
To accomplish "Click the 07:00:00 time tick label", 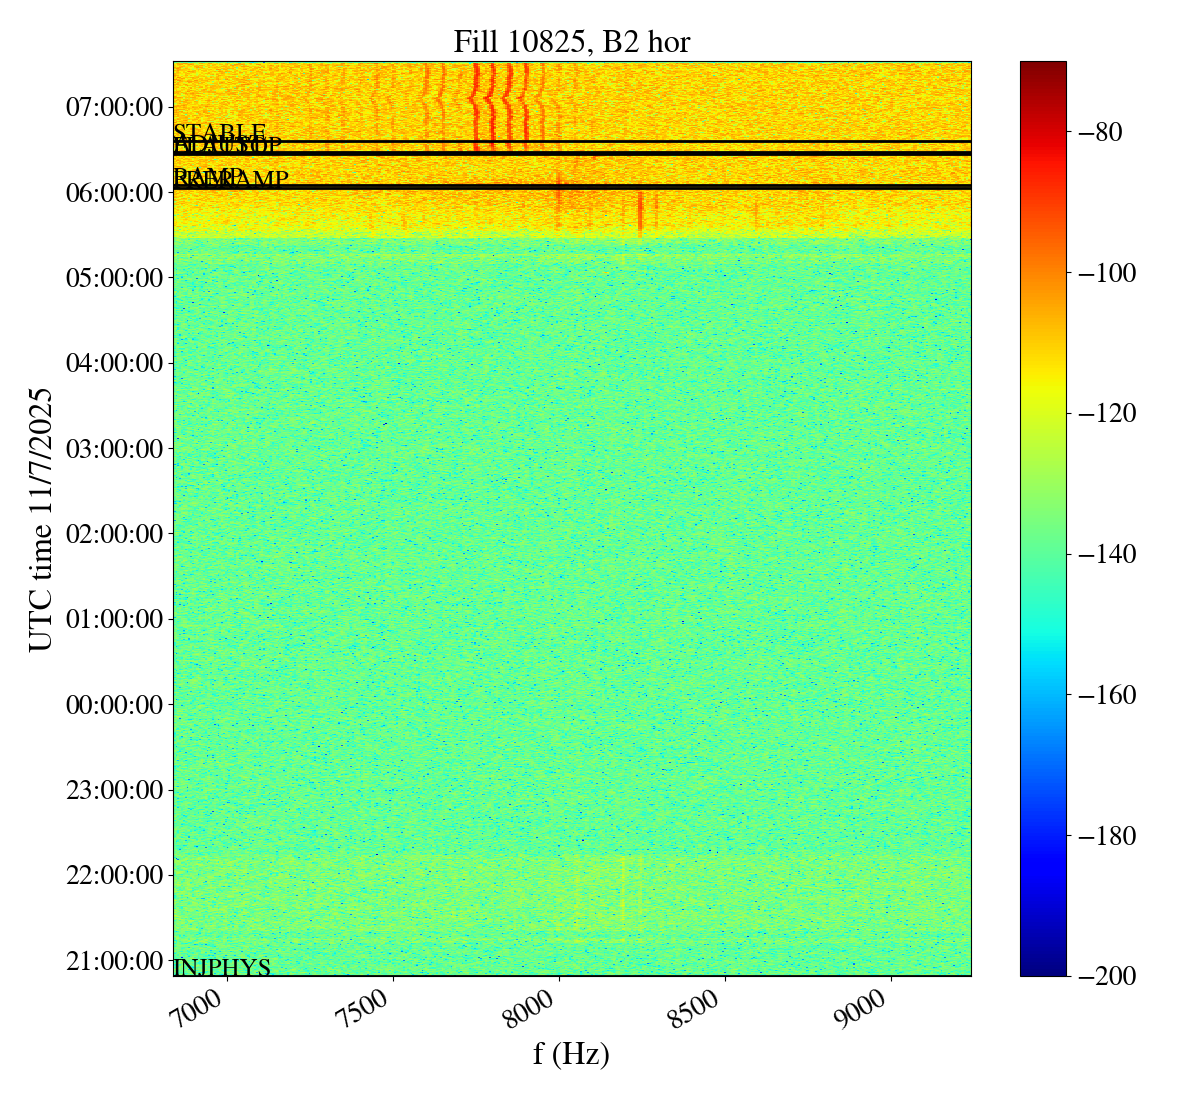I will (113, 106).
